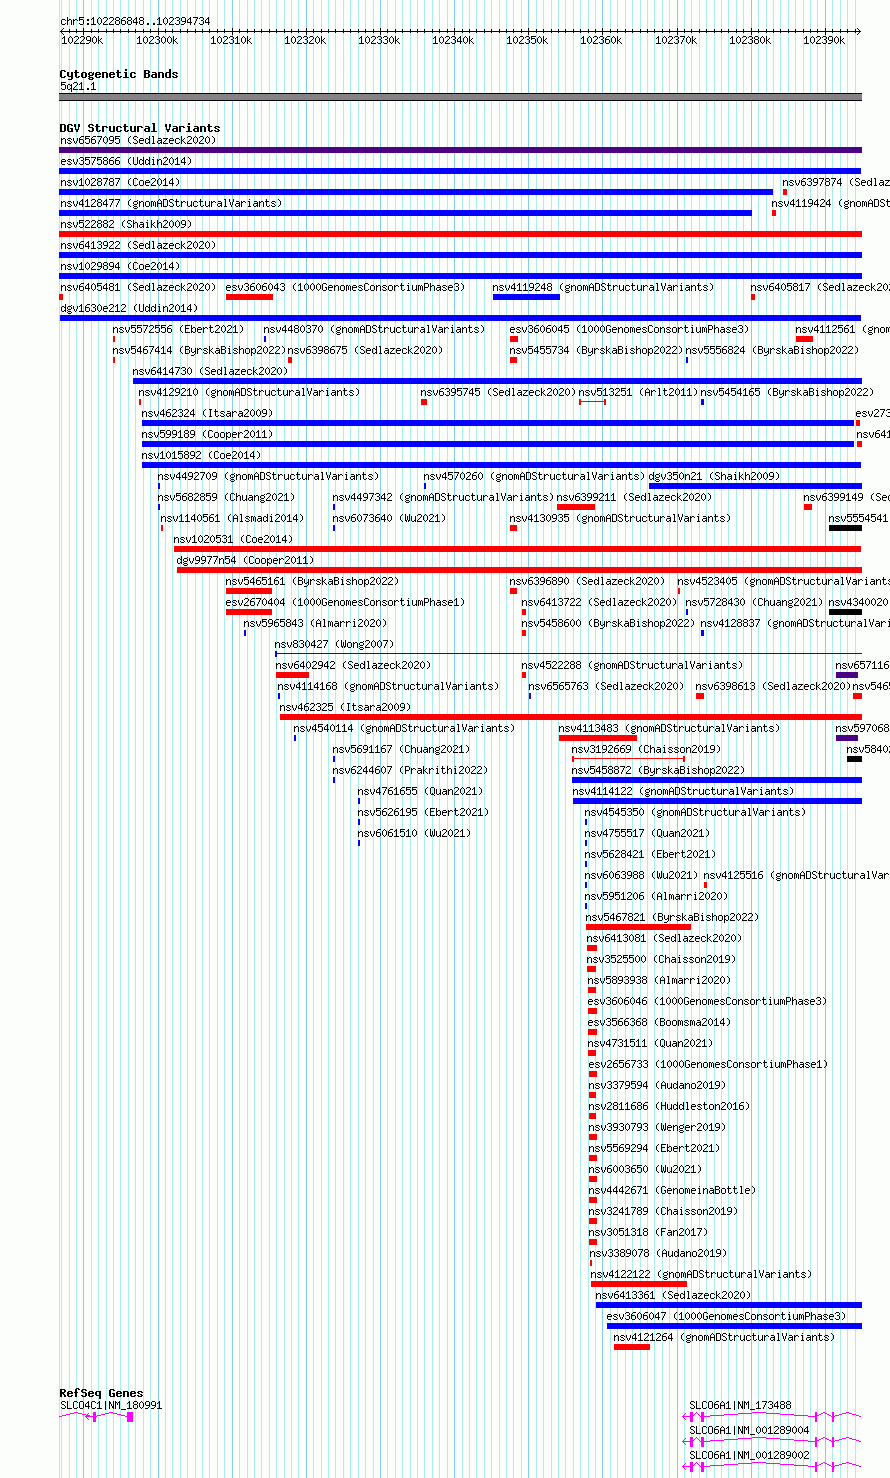Click variant label dgv1630e212 (Uddin2014)
This screenshot has height=1478, width=890.
click(x=129, y=309)
